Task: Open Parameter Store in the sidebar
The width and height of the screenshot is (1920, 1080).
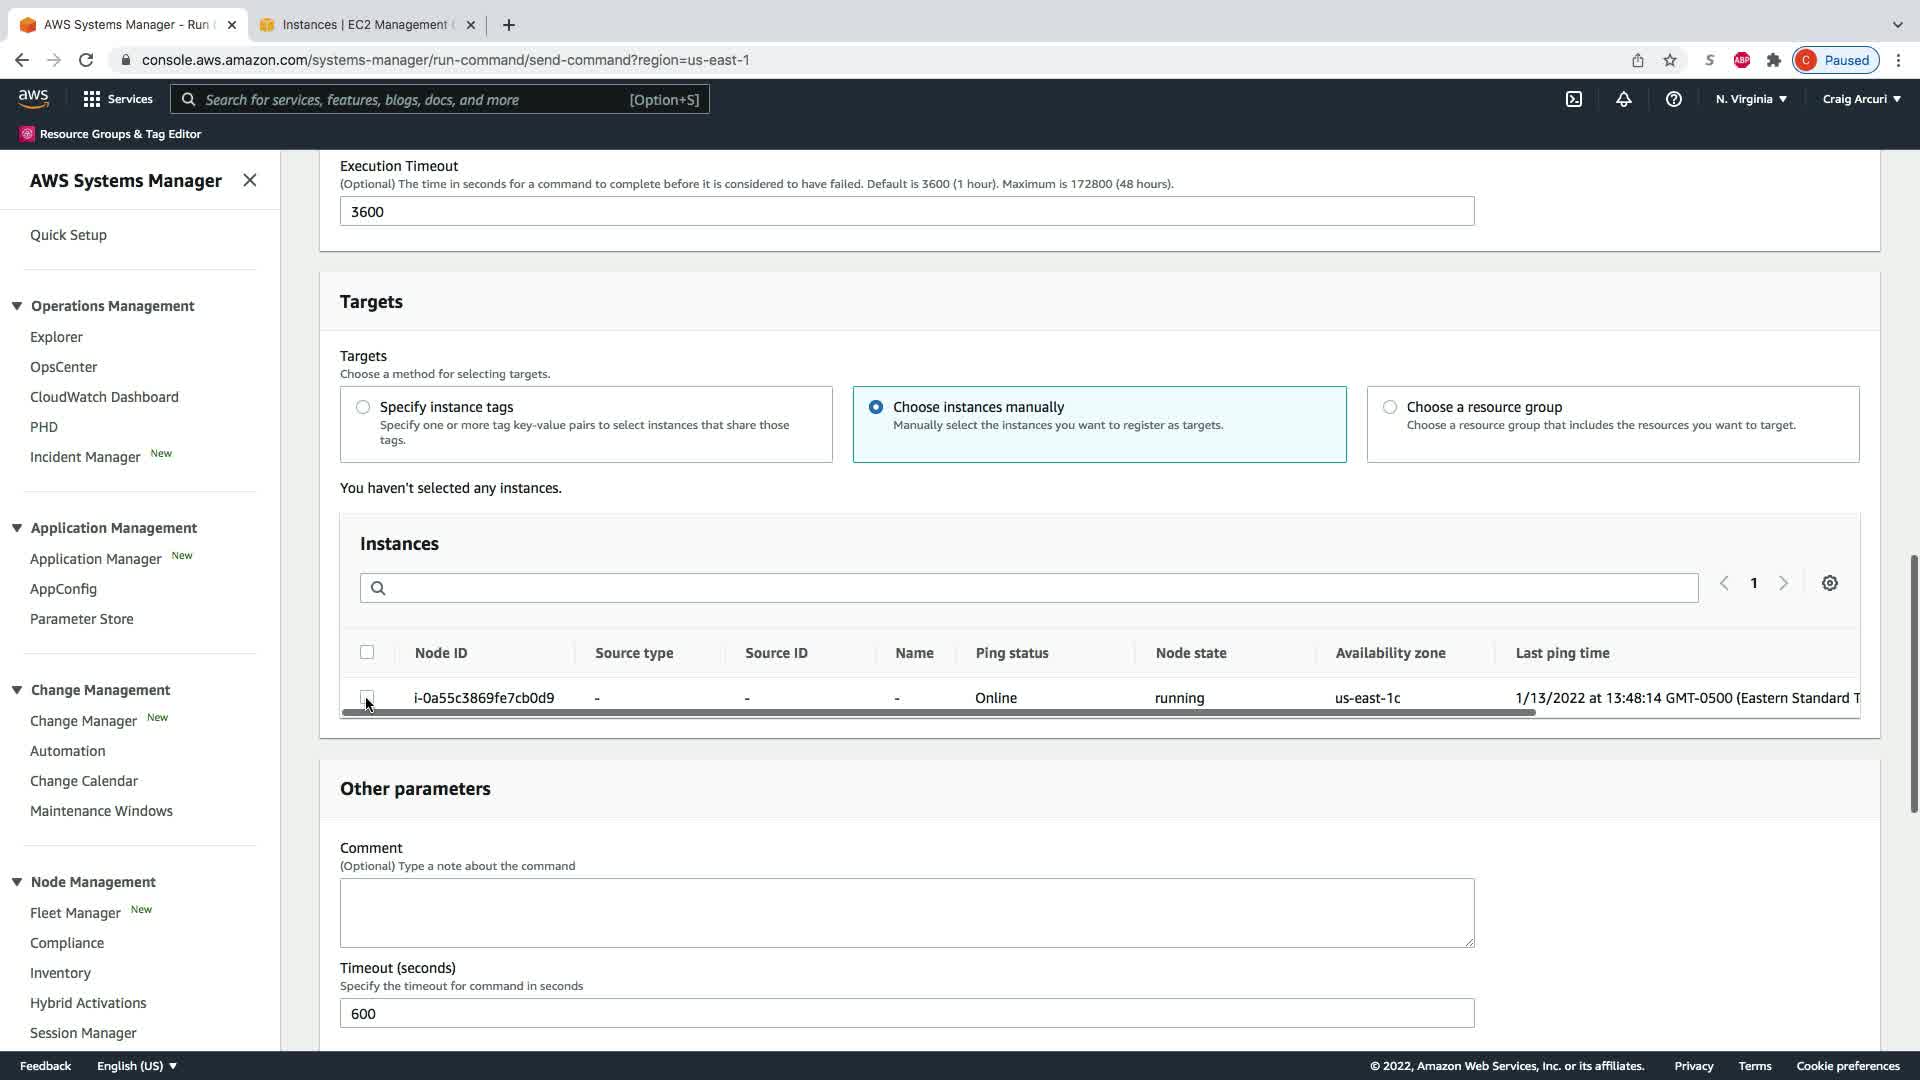Action: (x=81, y=619)
